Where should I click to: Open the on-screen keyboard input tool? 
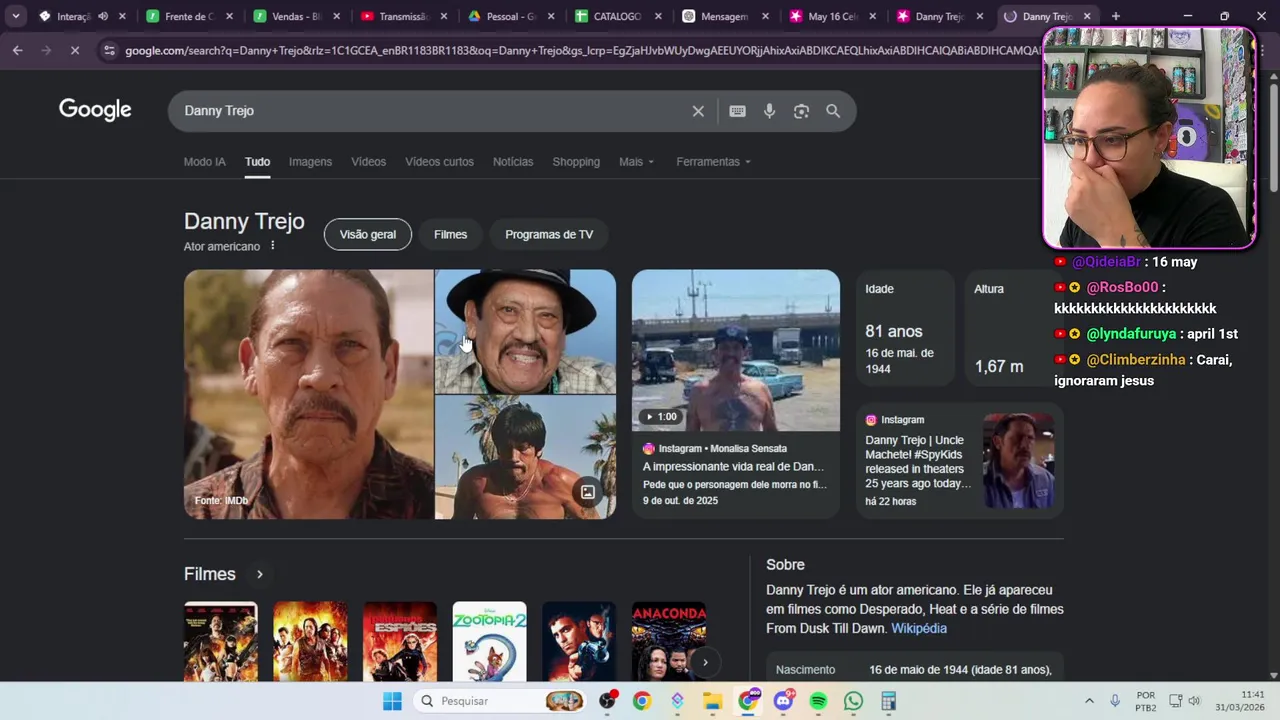click(737, 111)
